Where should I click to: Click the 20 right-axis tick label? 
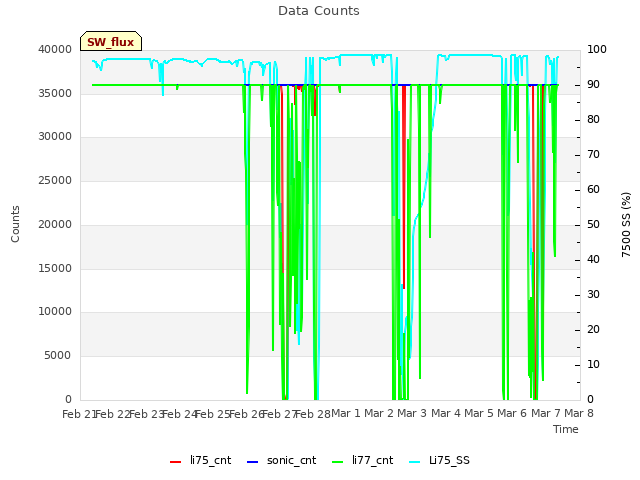pos(593,329)
